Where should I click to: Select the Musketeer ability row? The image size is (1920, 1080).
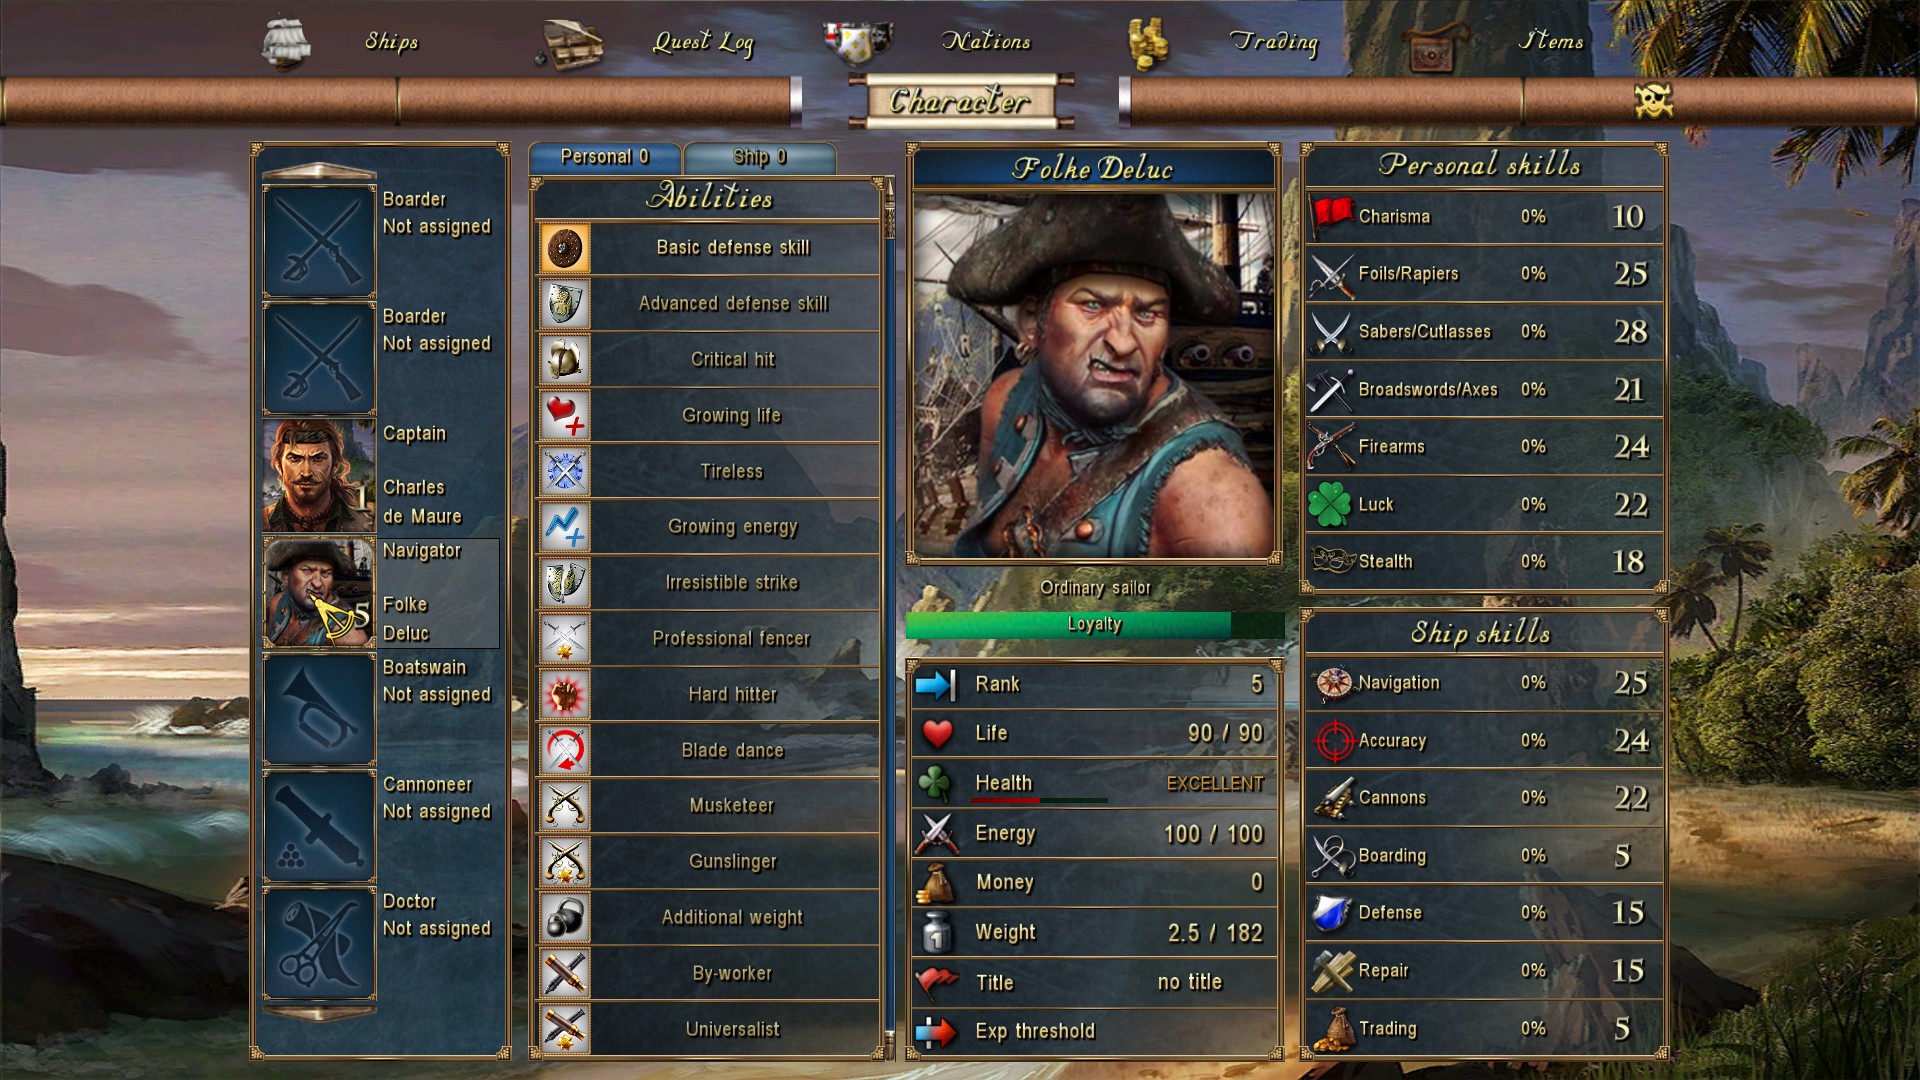pos(708,806)
